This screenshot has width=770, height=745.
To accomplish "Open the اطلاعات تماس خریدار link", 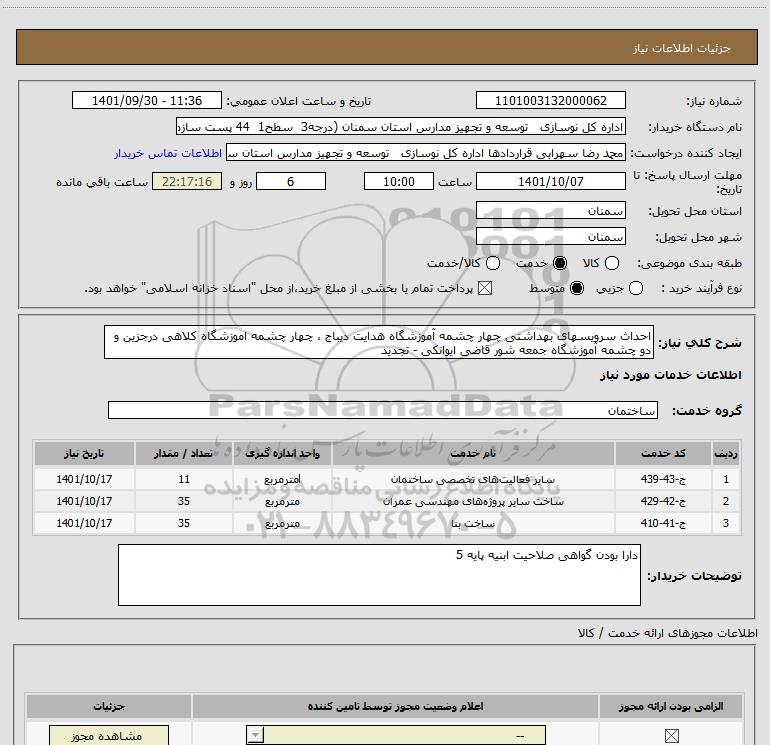I will [x=168, y=153].
